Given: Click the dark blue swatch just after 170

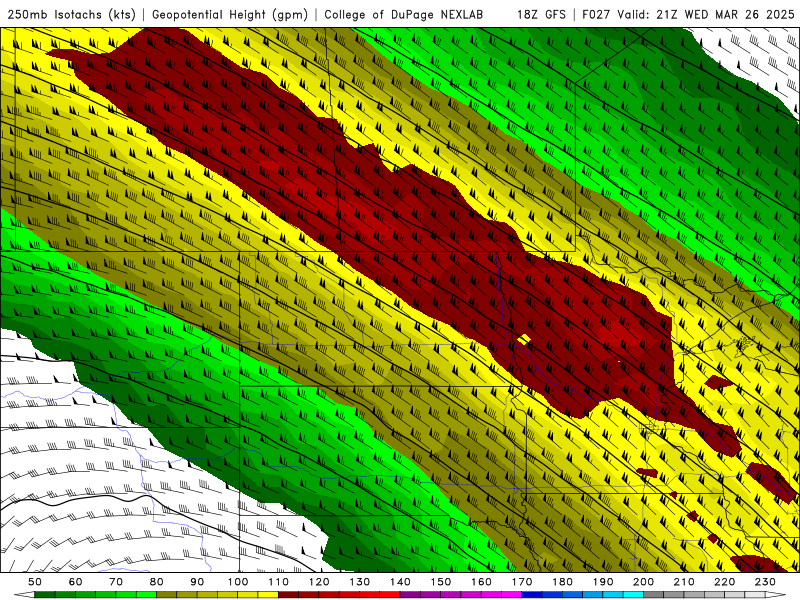Looking at the screenshot, I should tap(532, 595).
